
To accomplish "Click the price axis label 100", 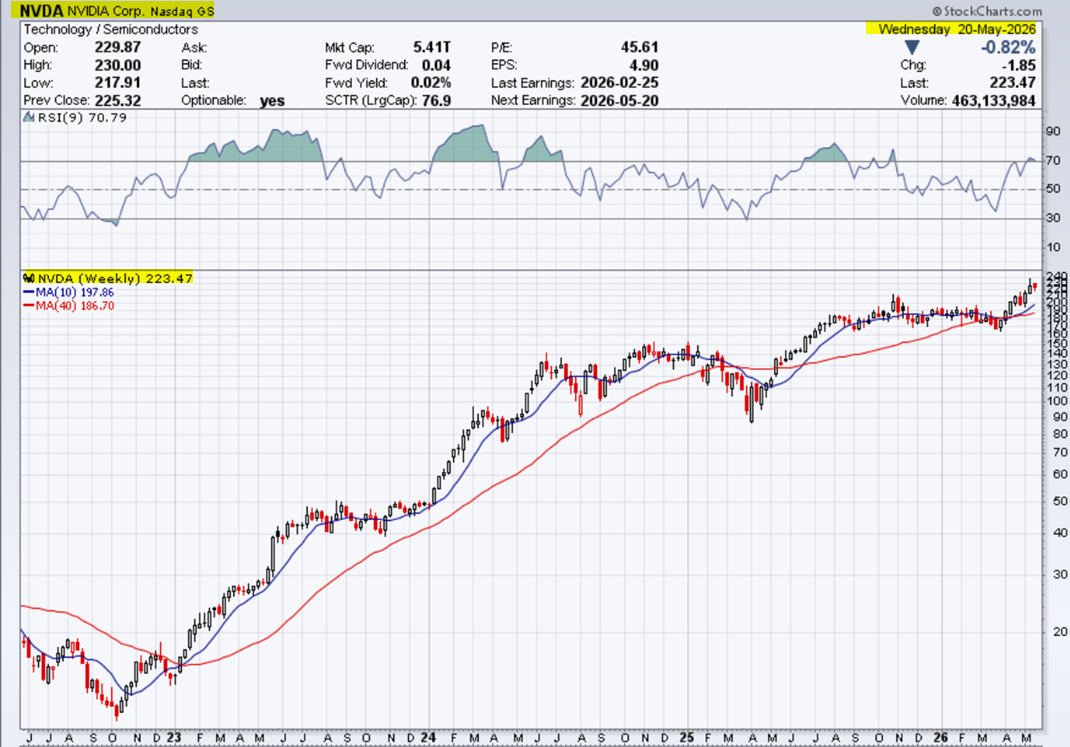I will [1056, 401].
